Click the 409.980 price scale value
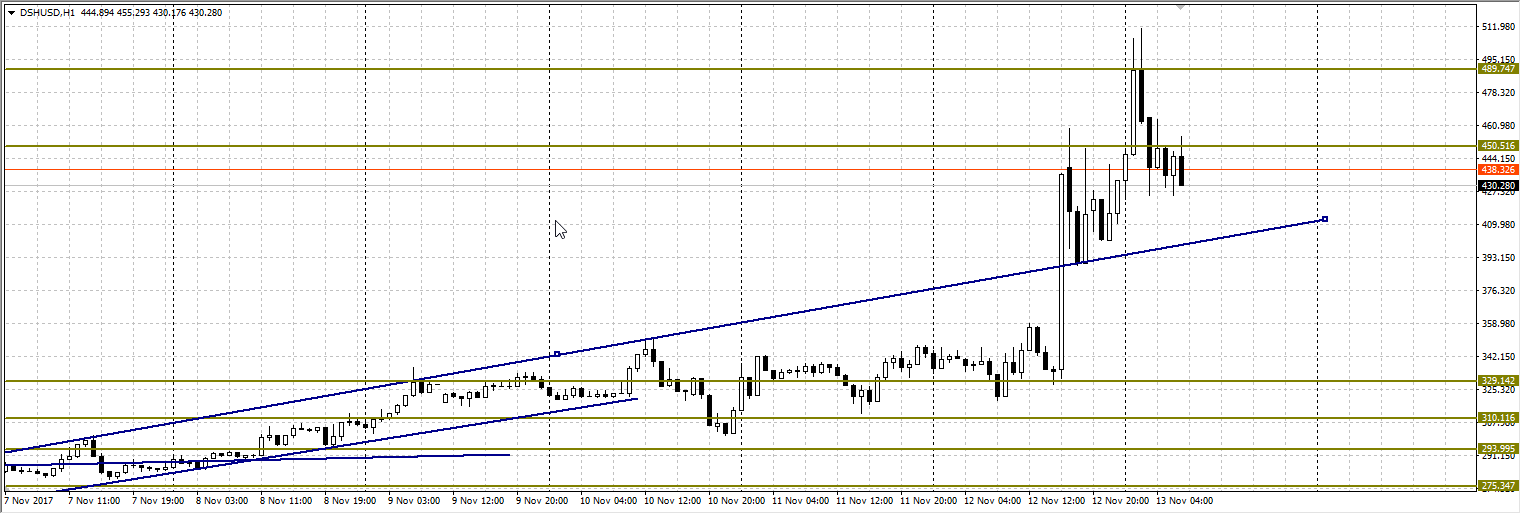 coord(1496,225)
